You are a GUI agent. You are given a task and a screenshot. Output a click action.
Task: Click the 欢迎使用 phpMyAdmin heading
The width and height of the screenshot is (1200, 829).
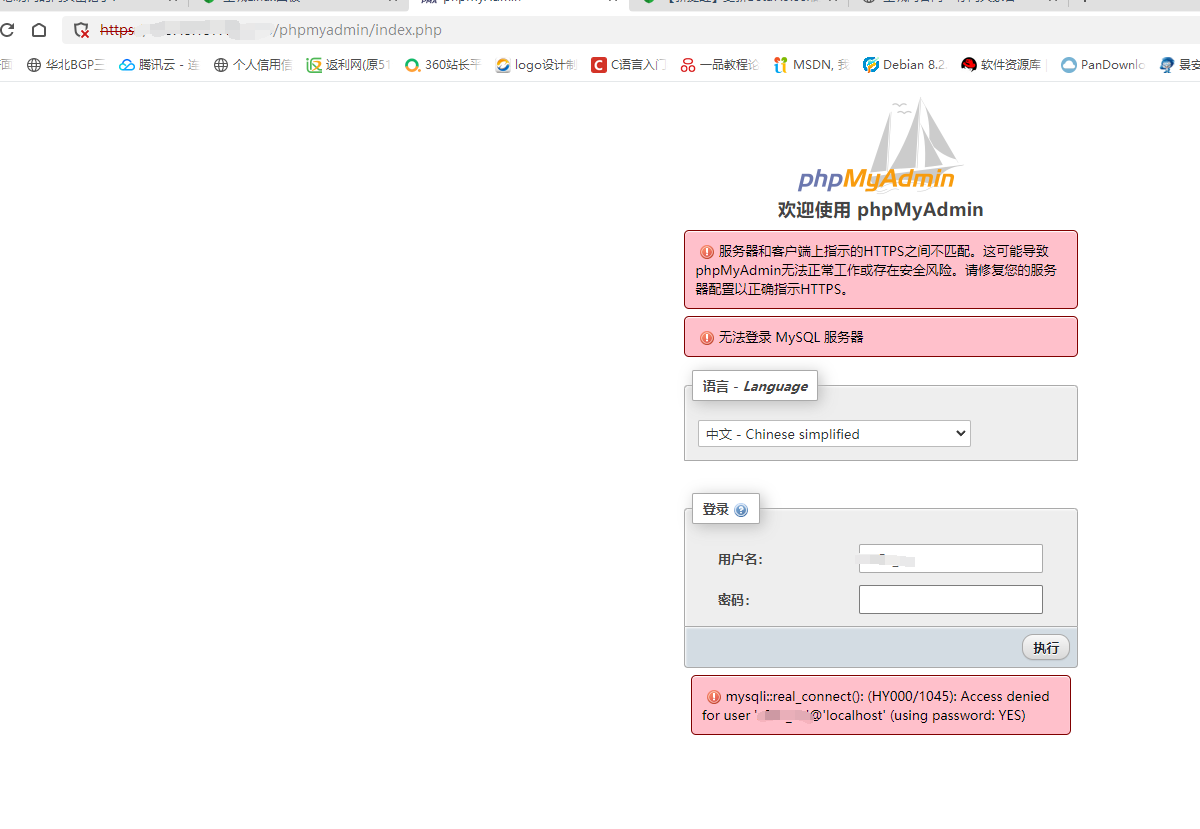pyautogui.click(x=880, y=210)
